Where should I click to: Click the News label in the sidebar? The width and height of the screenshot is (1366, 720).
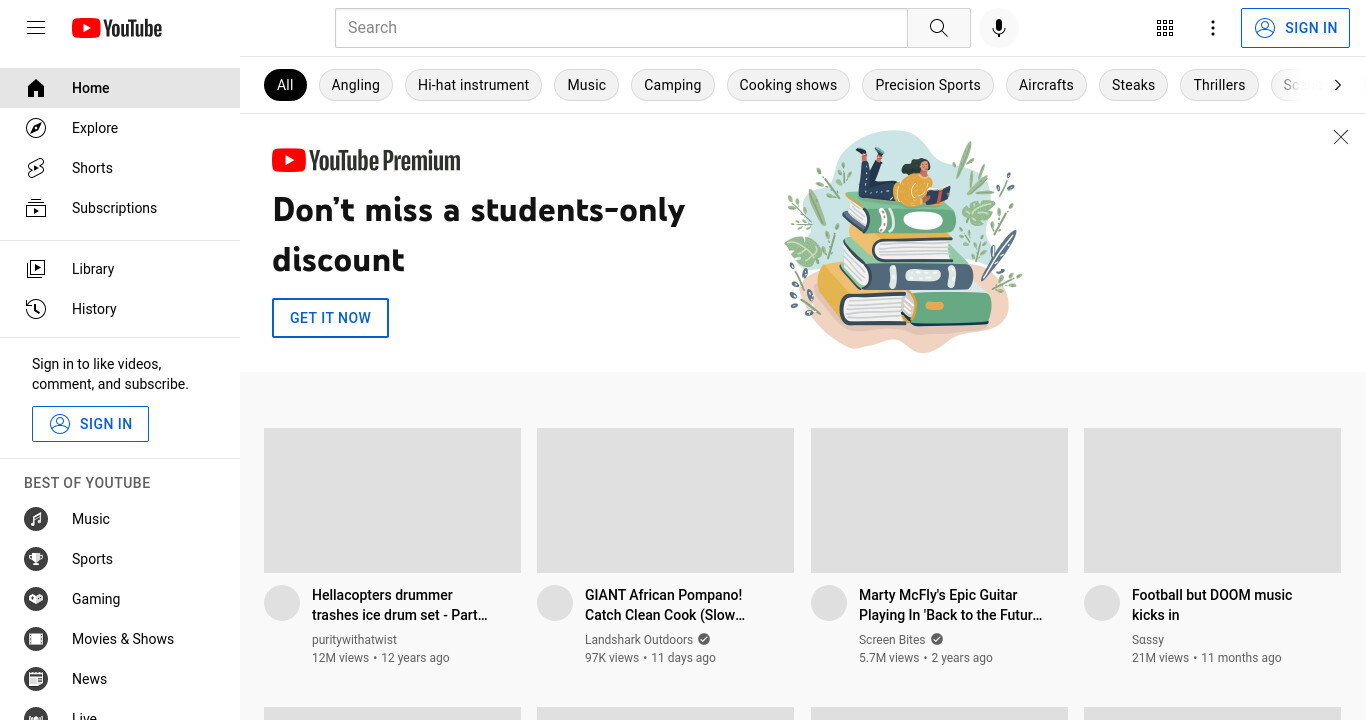[89, 679]
